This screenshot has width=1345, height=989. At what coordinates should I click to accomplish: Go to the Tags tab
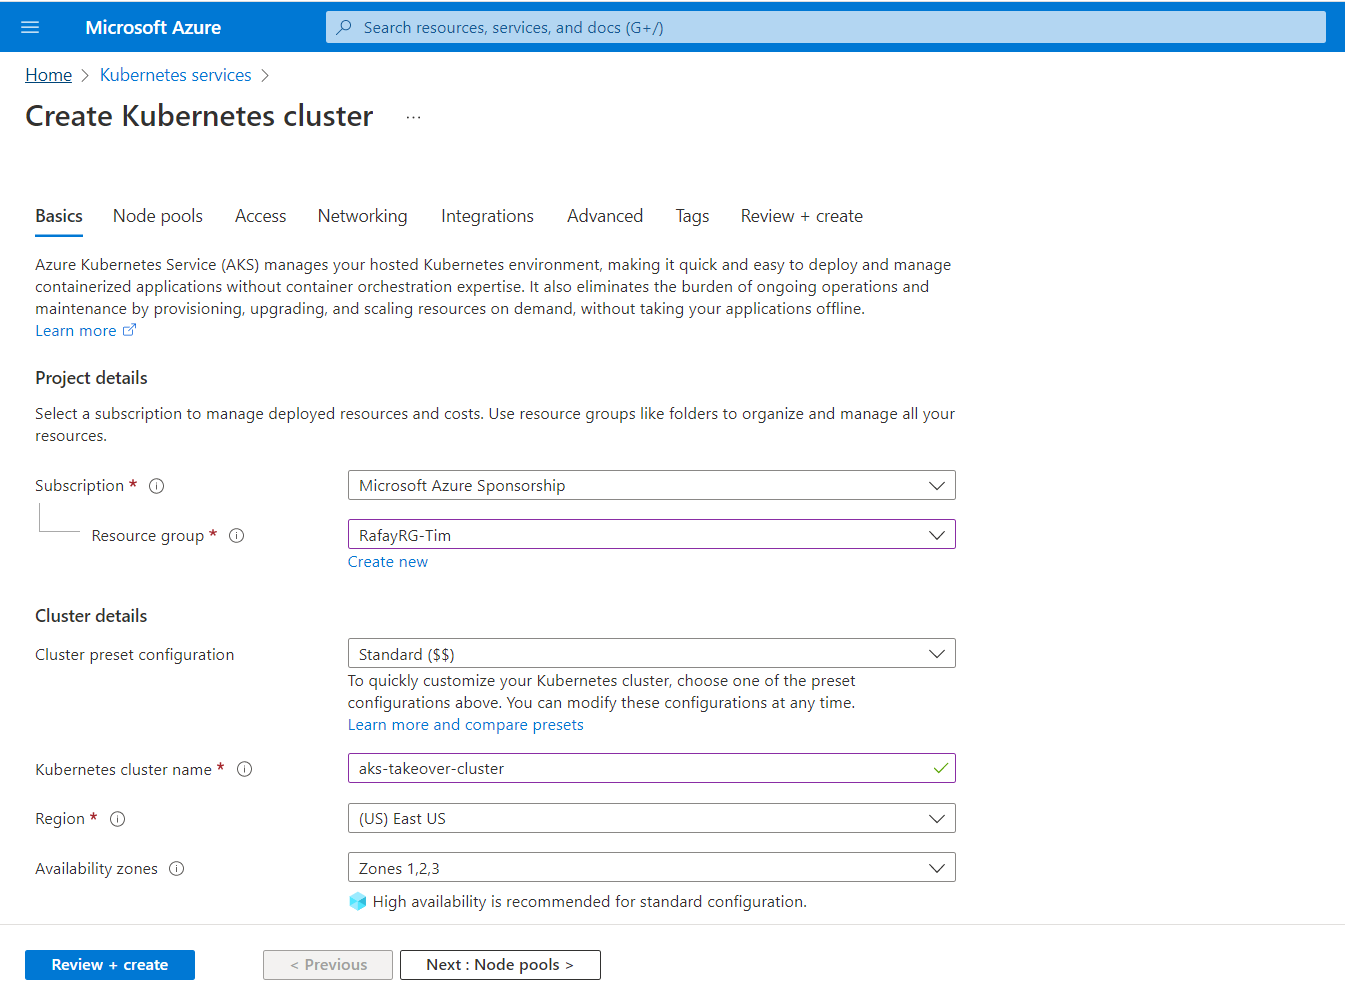point(692,216)
